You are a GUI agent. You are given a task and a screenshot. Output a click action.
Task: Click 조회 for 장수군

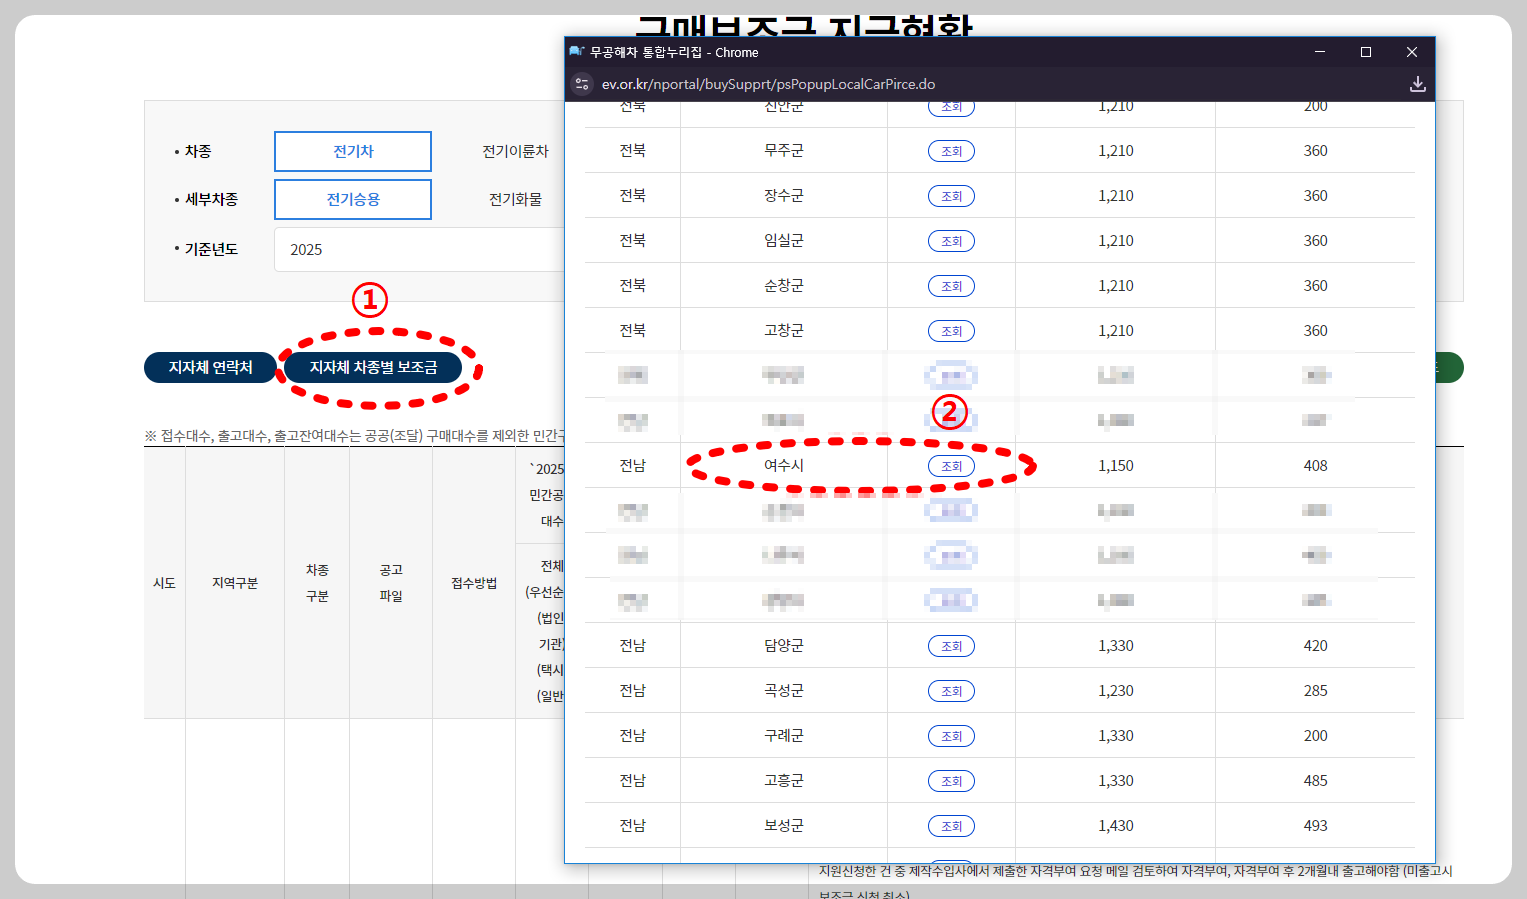pos(951,195)
